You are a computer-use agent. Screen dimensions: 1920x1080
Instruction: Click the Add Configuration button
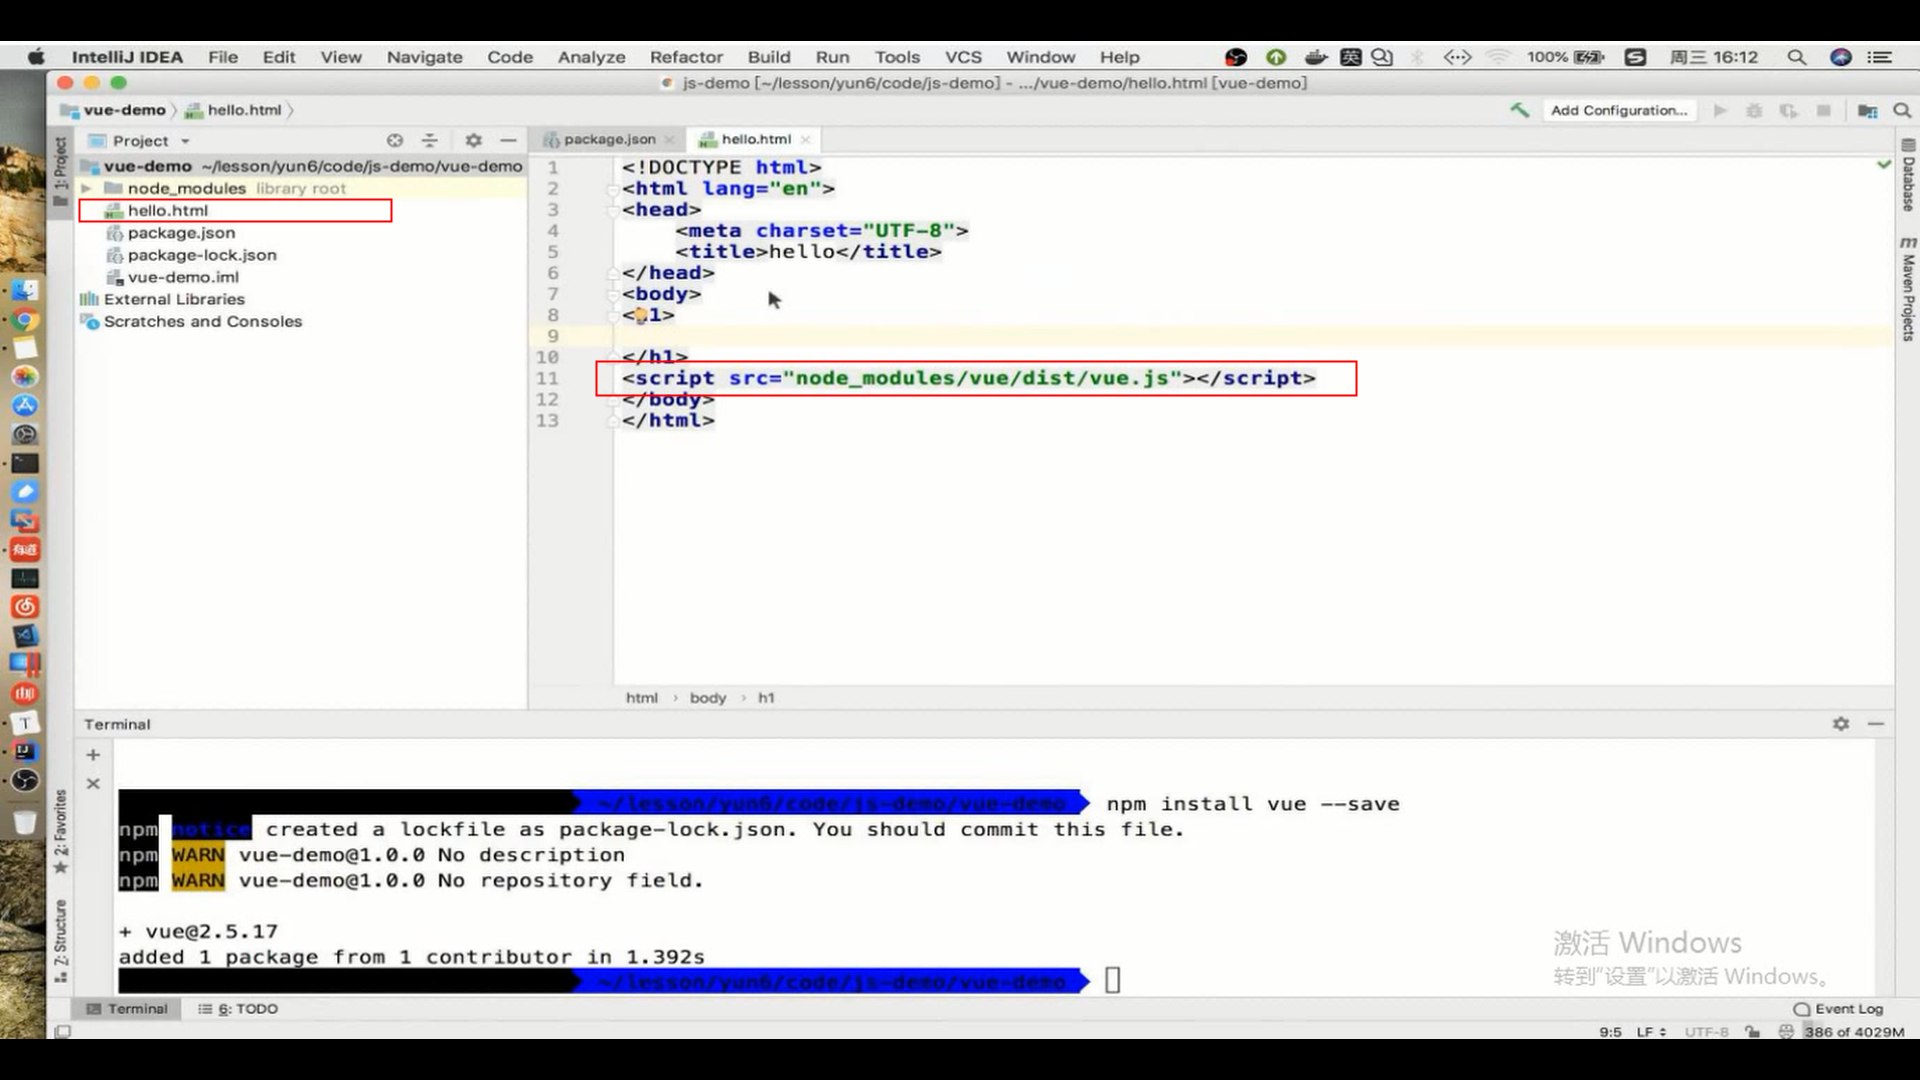[x=1618, y=110]
